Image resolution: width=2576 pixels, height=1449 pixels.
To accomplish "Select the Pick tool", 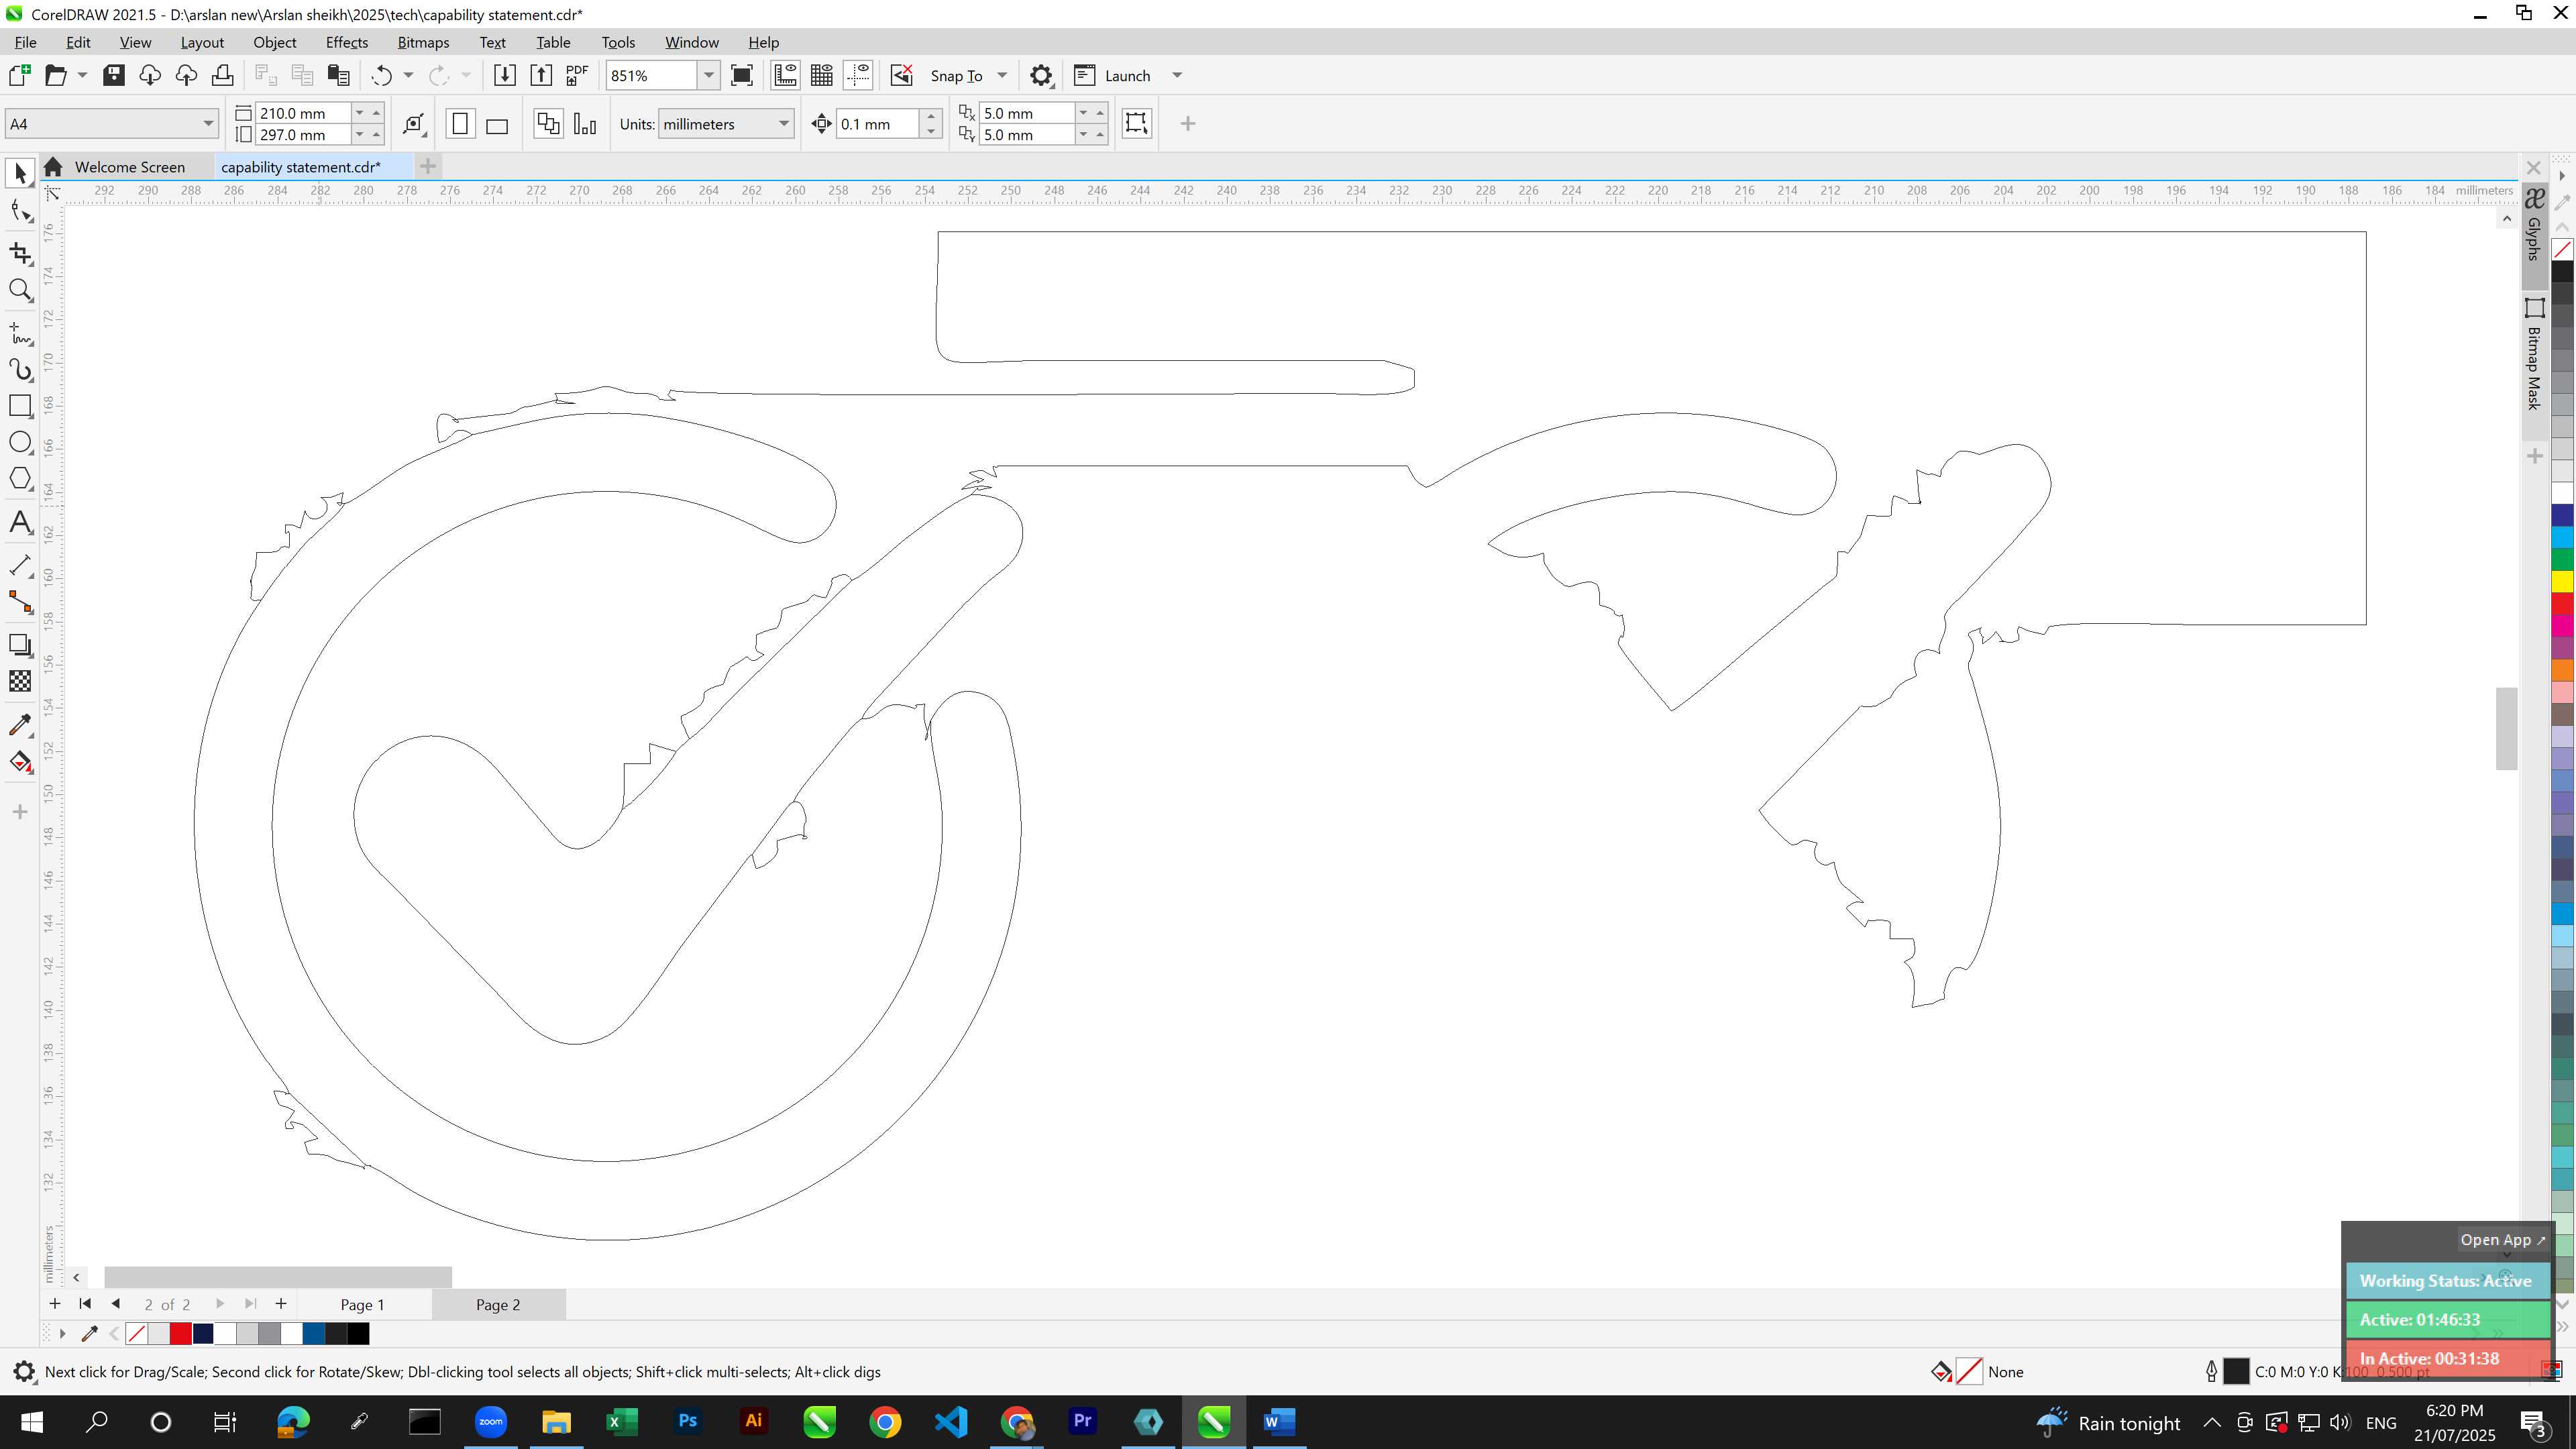I will (x=20, y=173).
